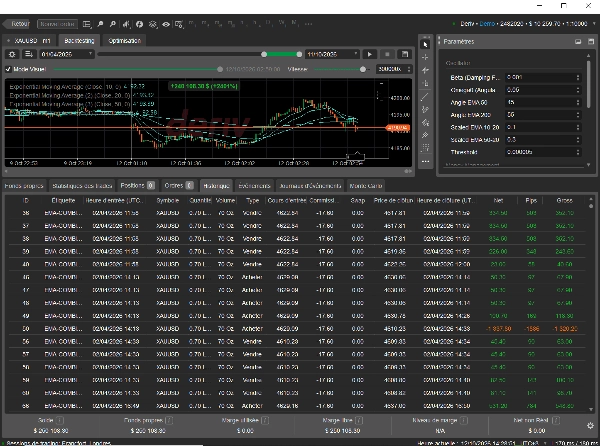The width and height of the screenshot is (600, 446).
Task: Start the backtest with play button
Action: [369, 54]
